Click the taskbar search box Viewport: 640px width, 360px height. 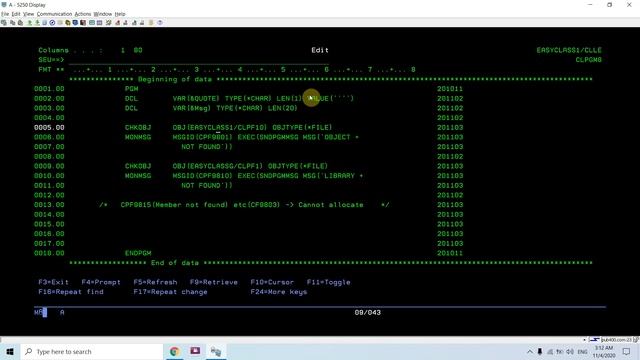pyautogui.click(x=91, y=351)
